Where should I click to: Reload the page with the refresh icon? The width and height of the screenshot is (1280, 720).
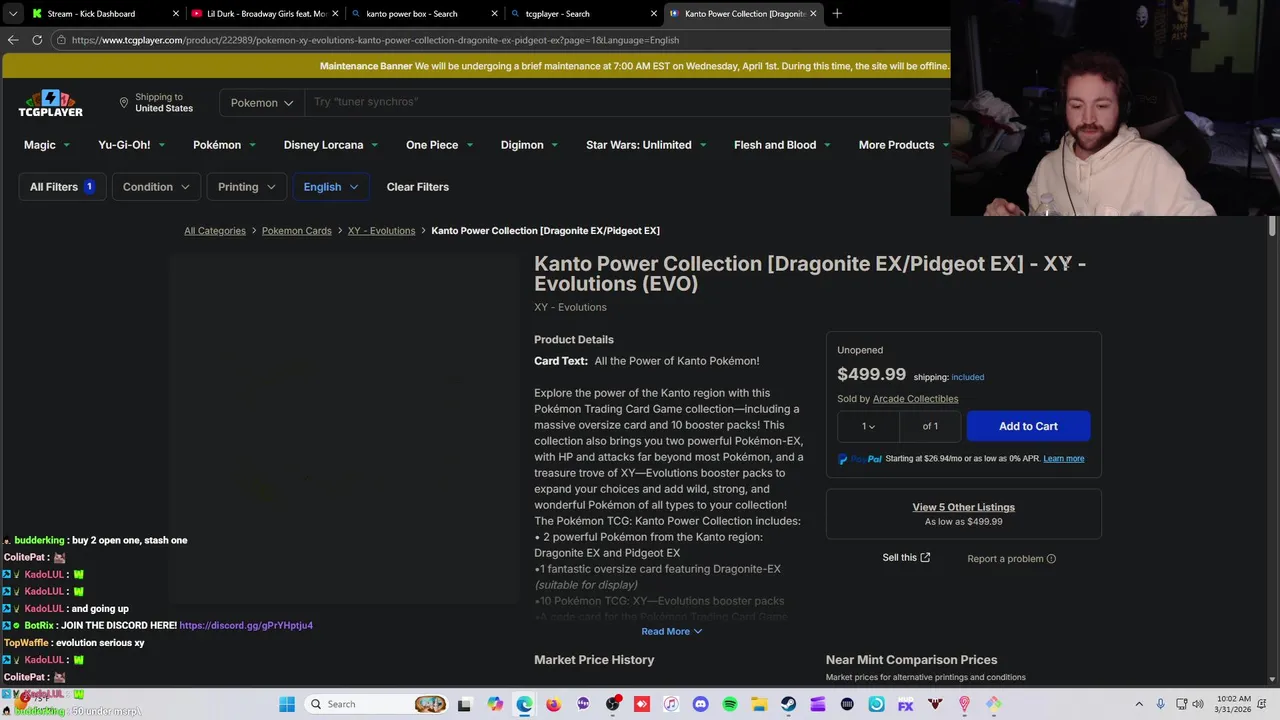(37, 40)
